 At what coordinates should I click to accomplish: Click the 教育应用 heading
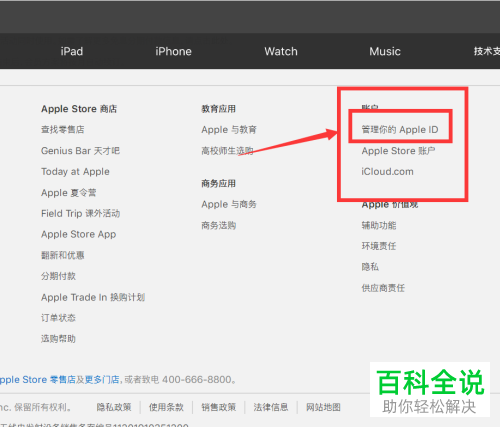(219, 109)
